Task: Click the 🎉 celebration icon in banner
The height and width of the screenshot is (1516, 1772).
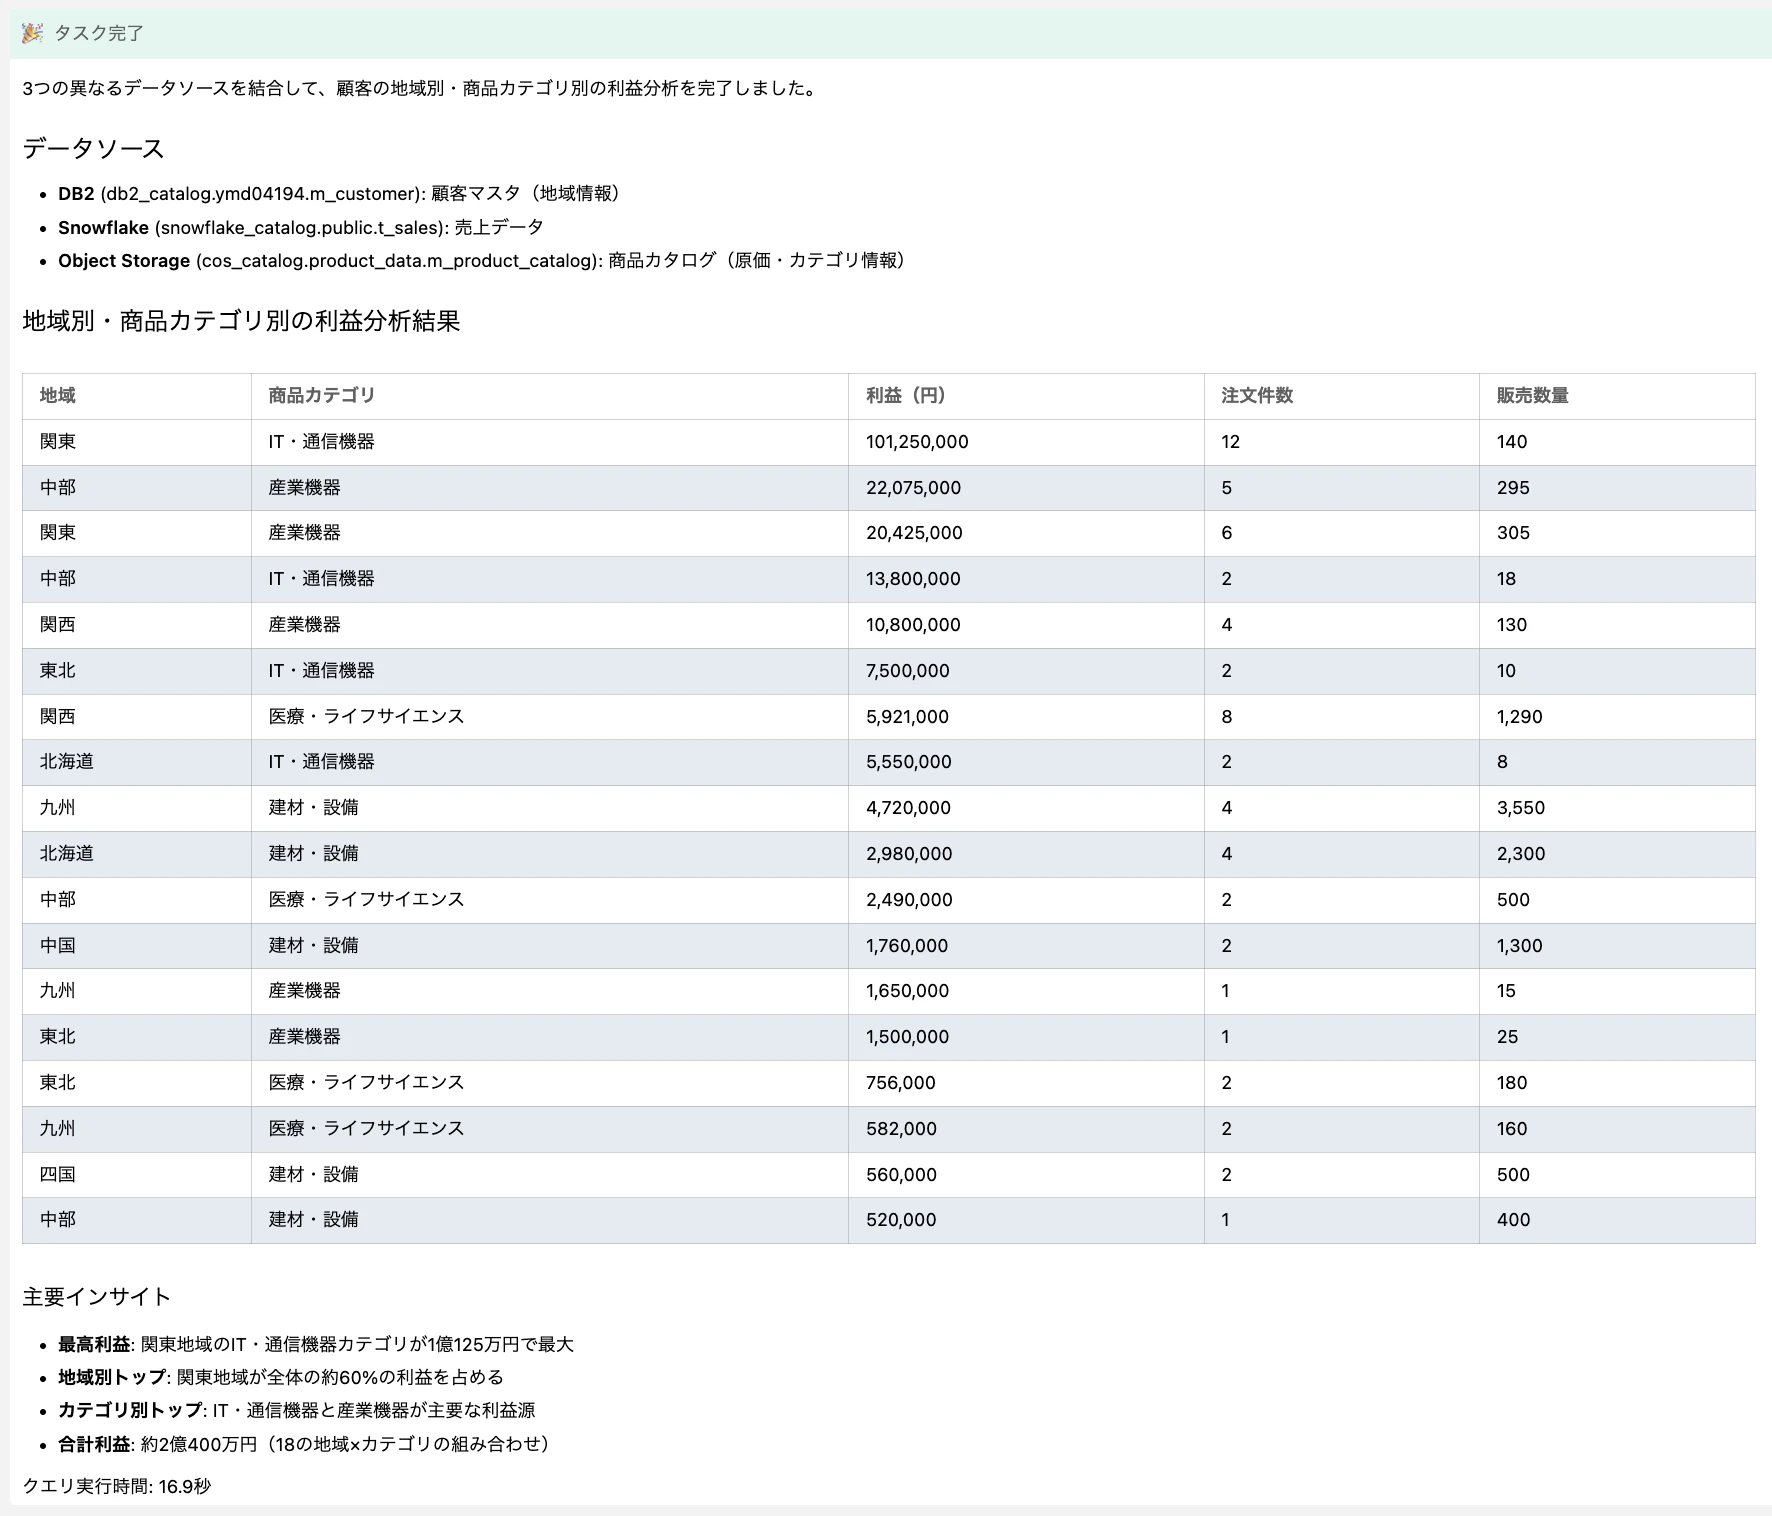Action: coord(32,33)
